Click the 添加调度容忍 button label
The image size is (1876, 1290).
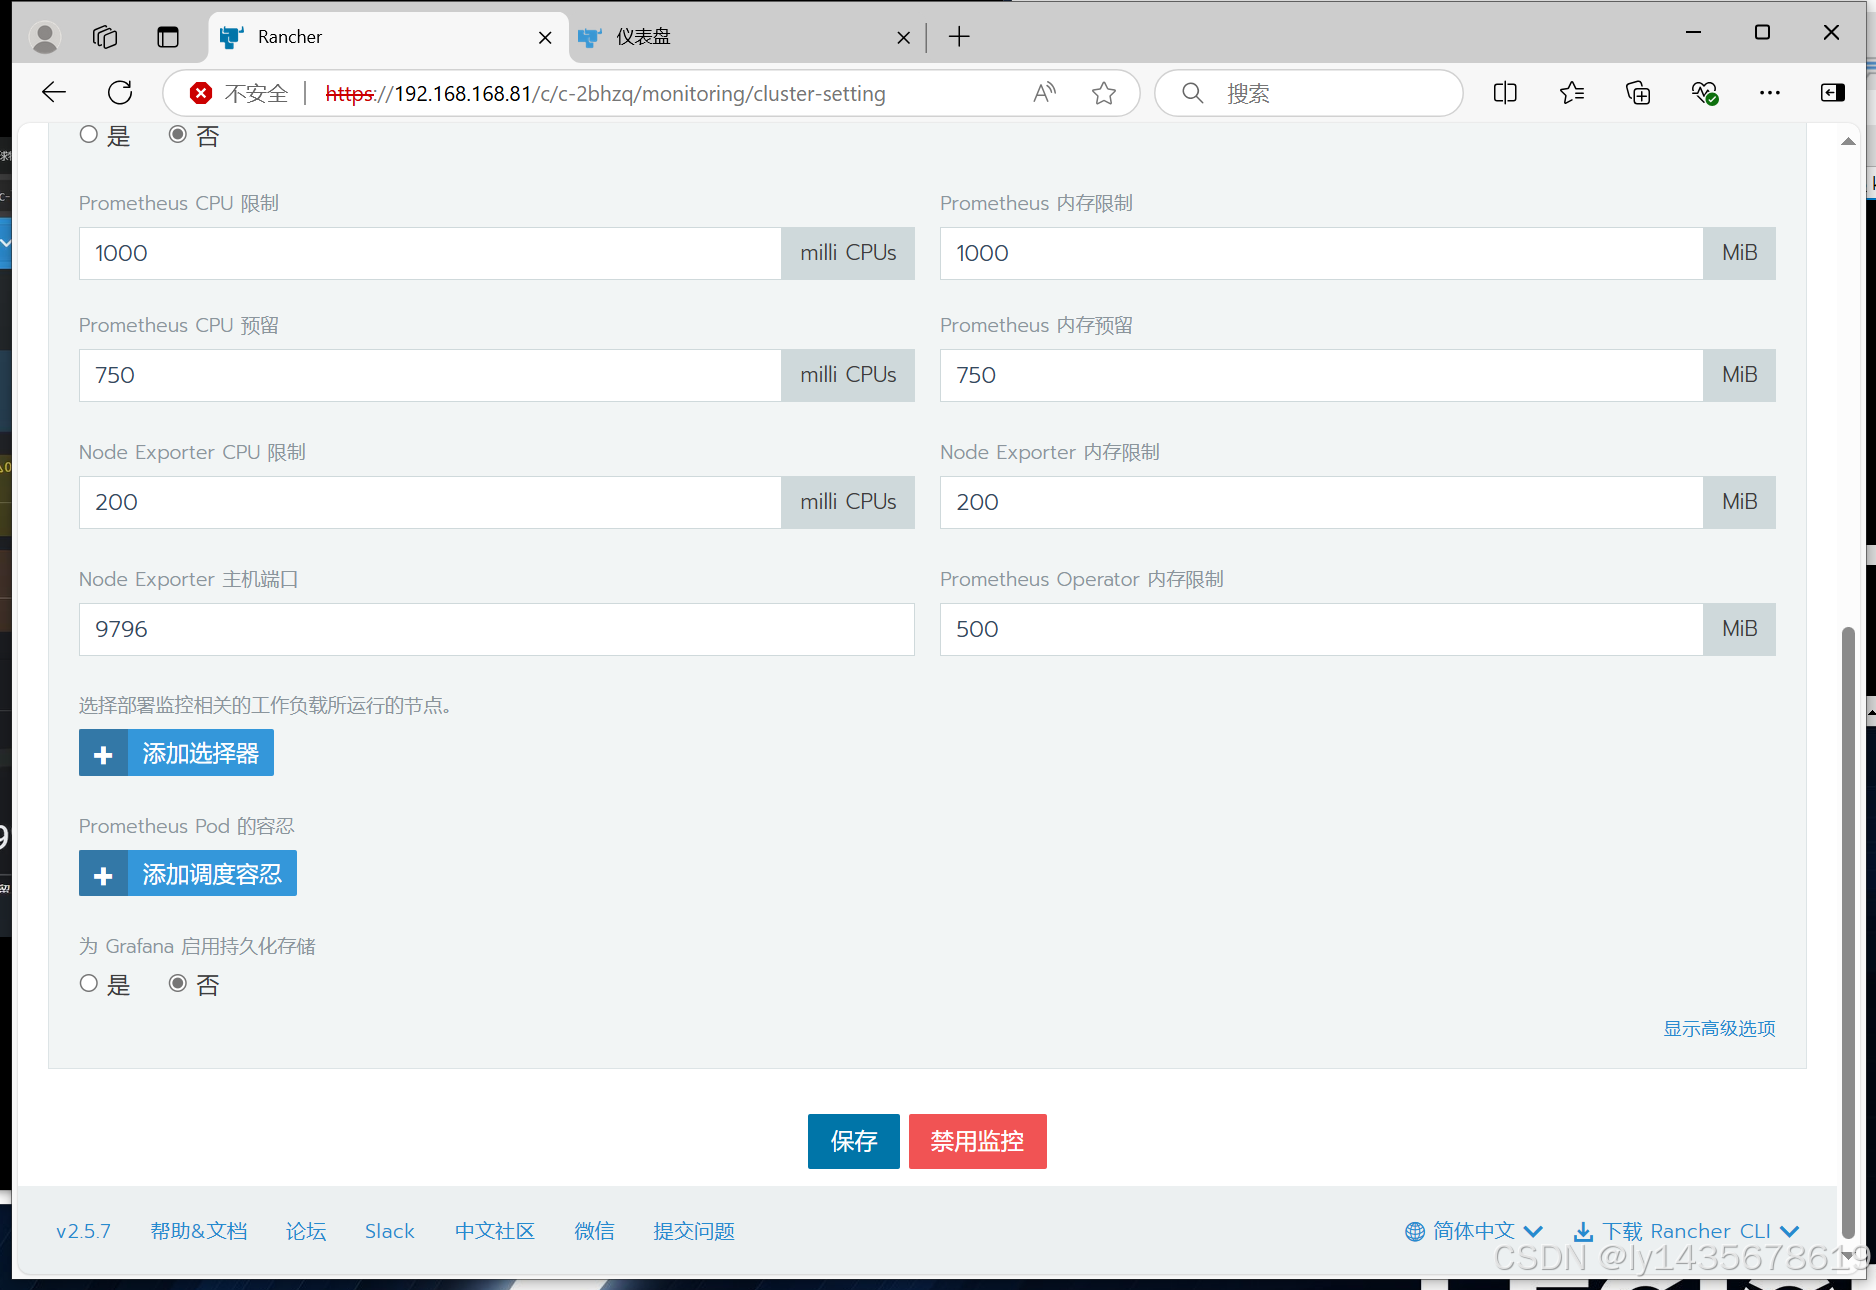coord(212,875)
